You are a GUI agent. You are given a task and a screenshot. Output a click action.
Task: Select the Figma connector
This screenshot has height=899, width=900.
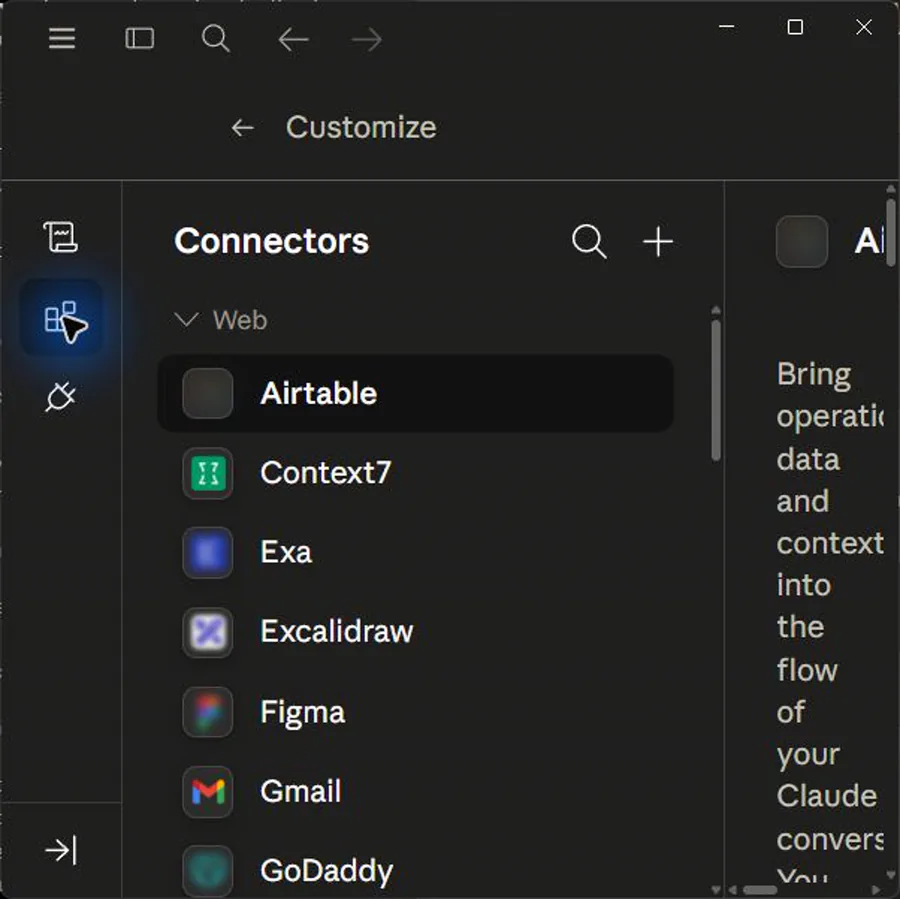416,712
